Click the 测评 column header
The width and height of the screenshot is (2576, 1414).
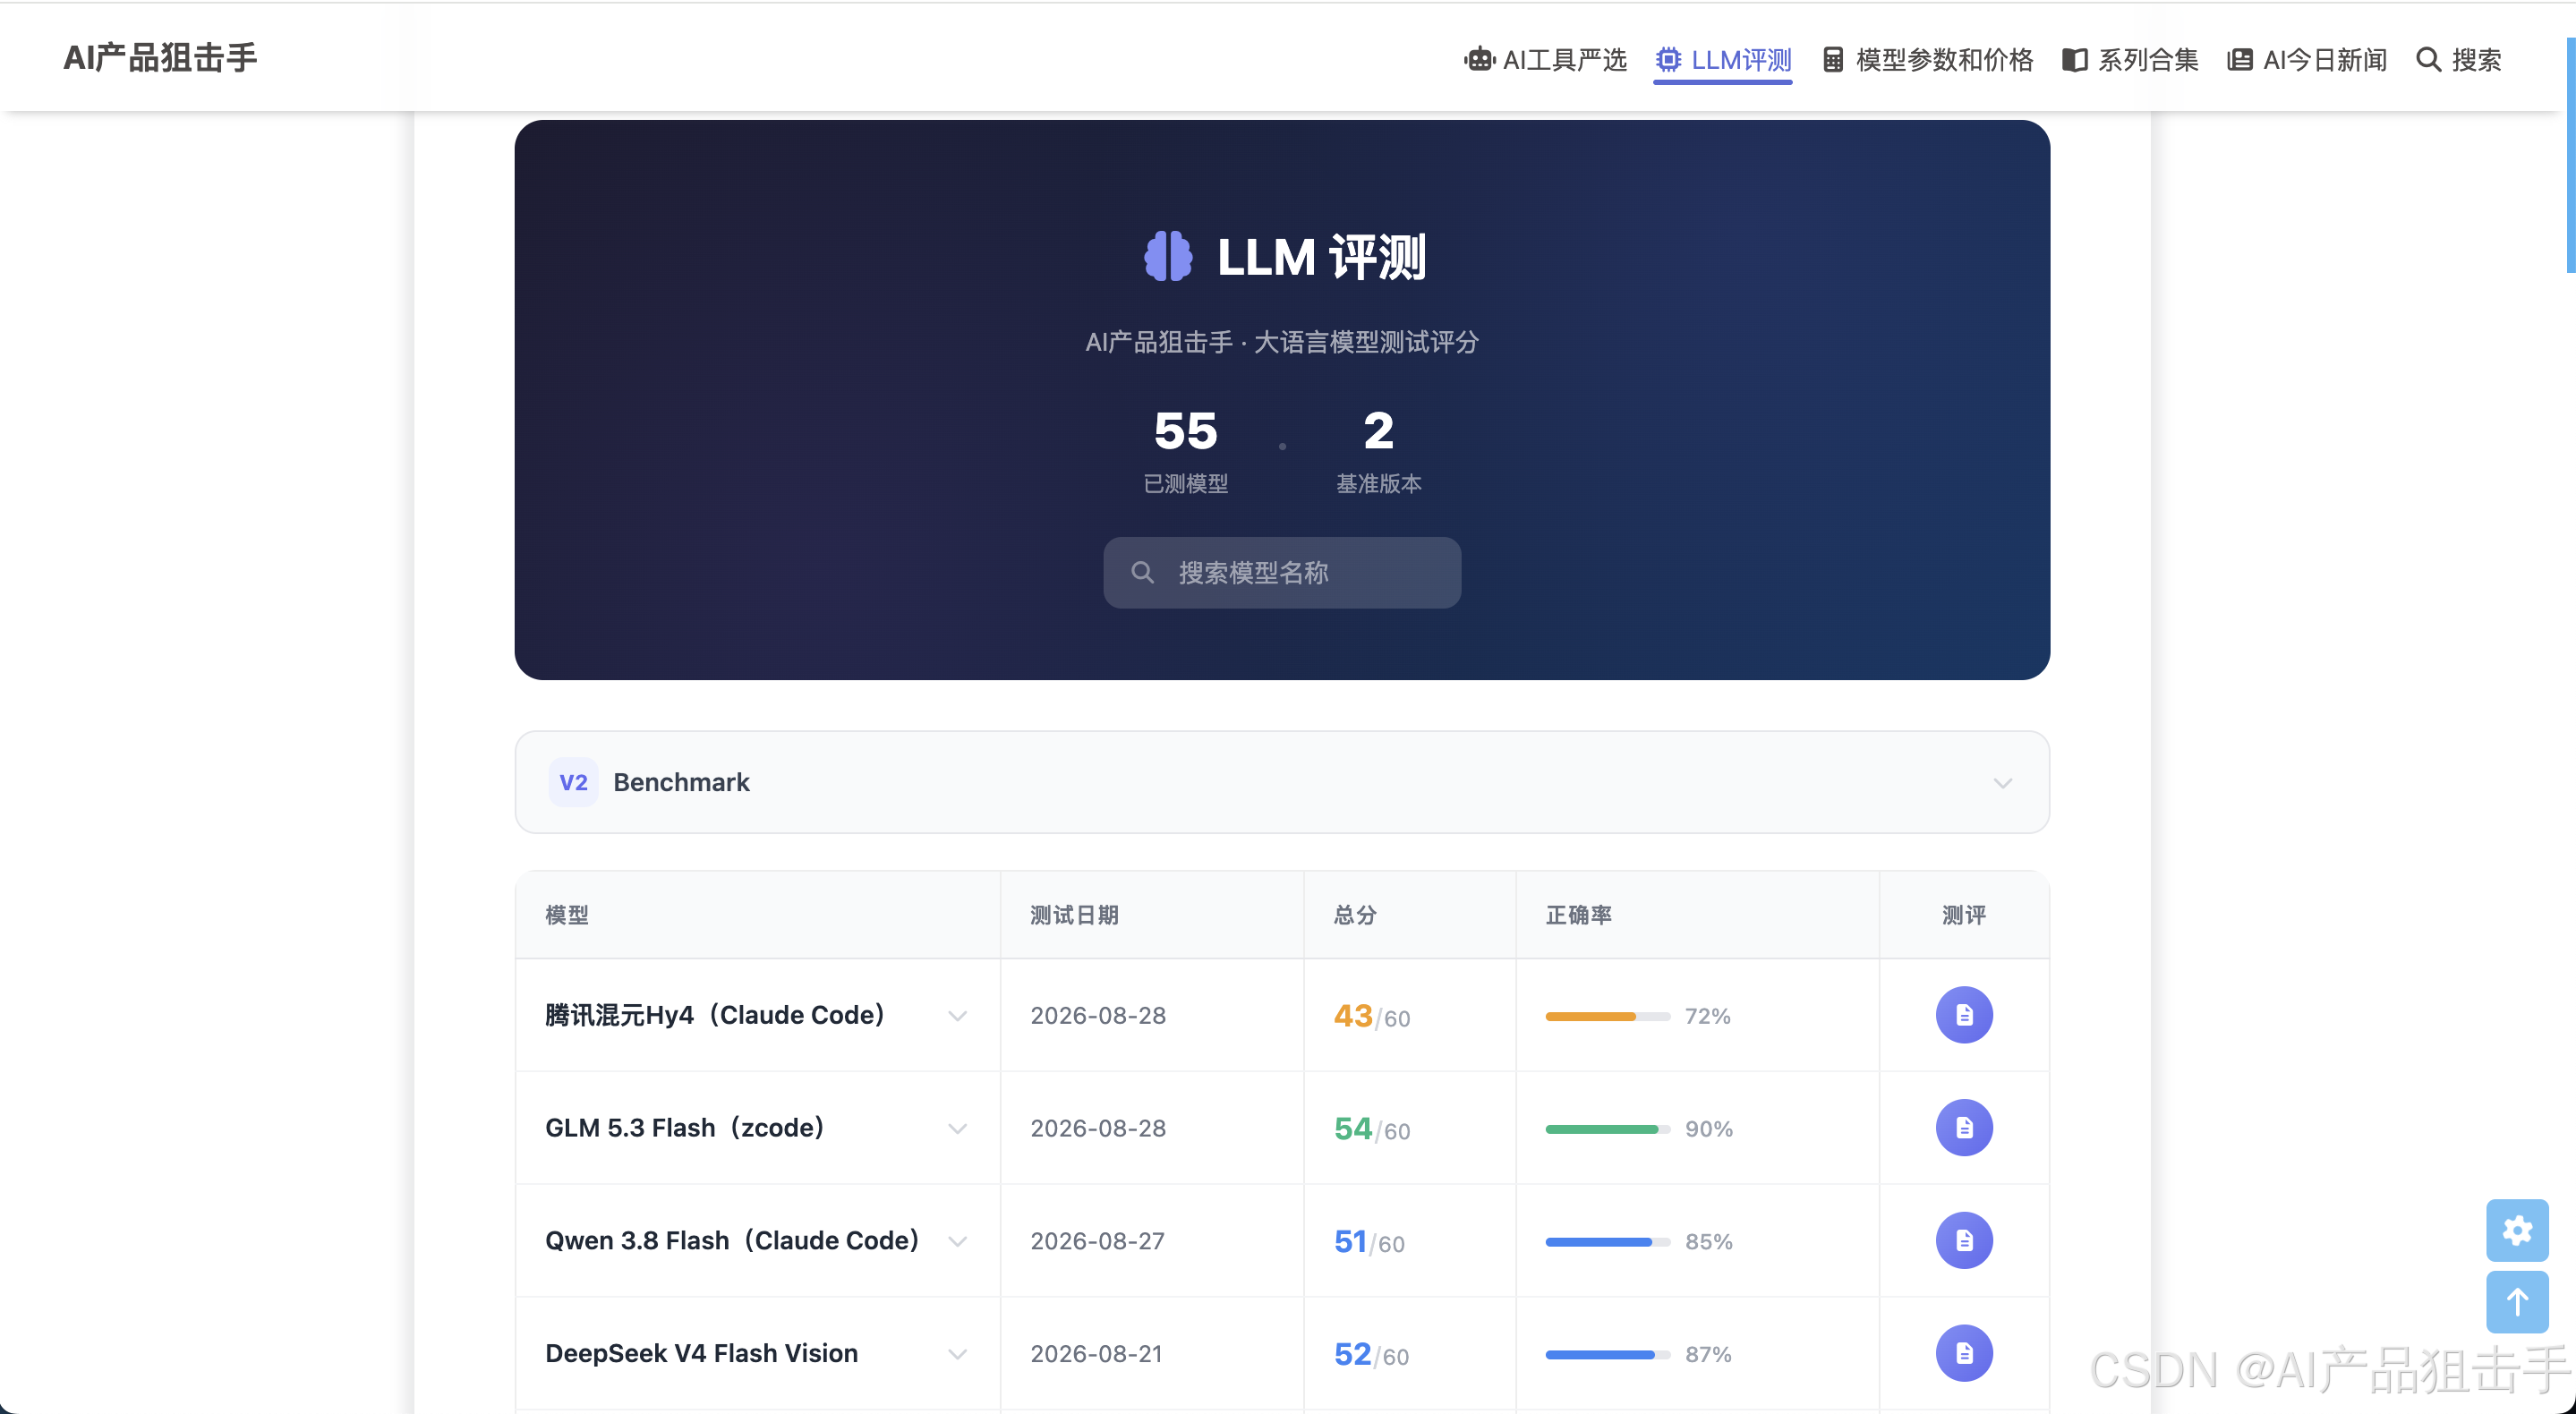click(x=1964, y=915)
